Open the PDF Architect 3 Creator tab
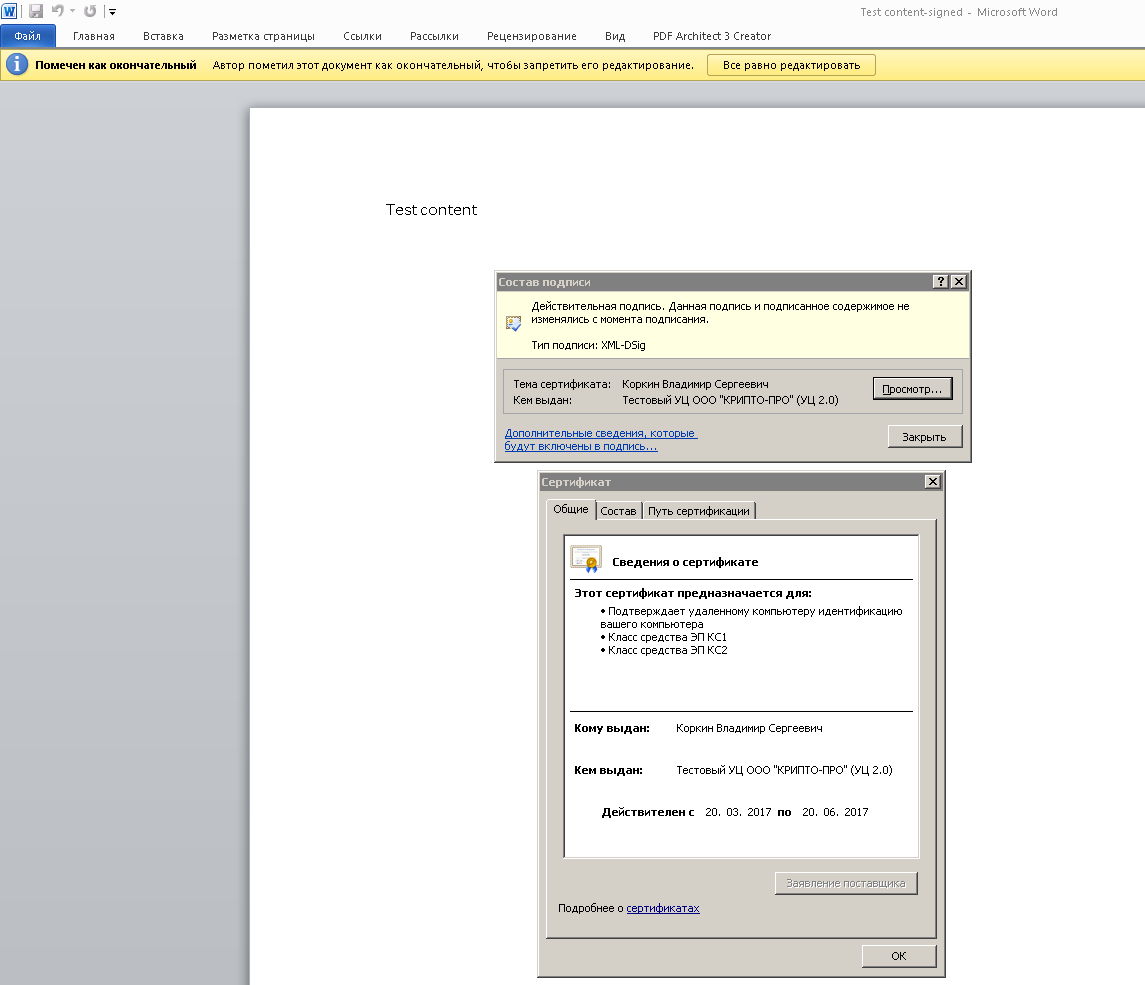Image resolution: width=1145 pixels, height=985 pixels. [x=712, y=36]
